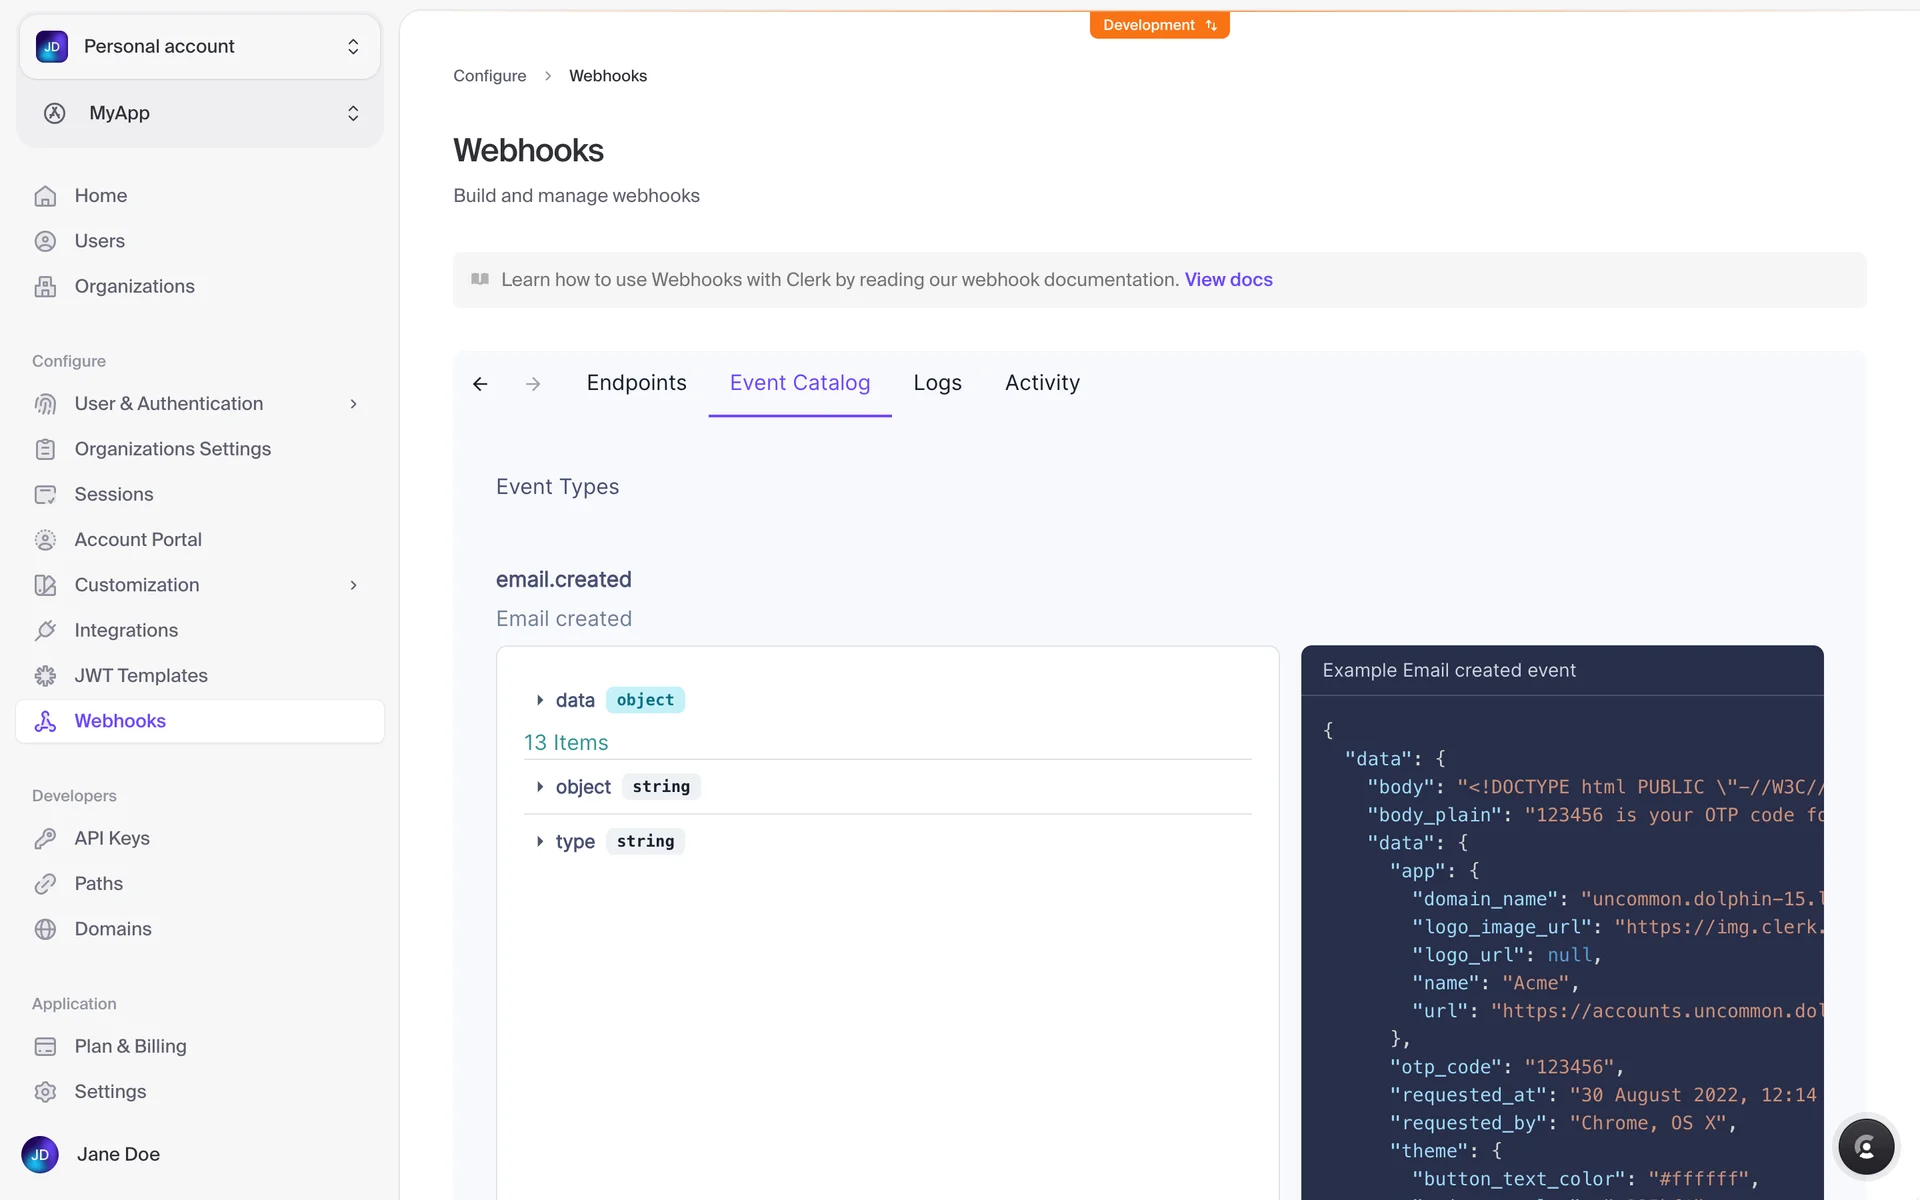
Task: Click the API Keys key icon
Action: coord(45,838)
